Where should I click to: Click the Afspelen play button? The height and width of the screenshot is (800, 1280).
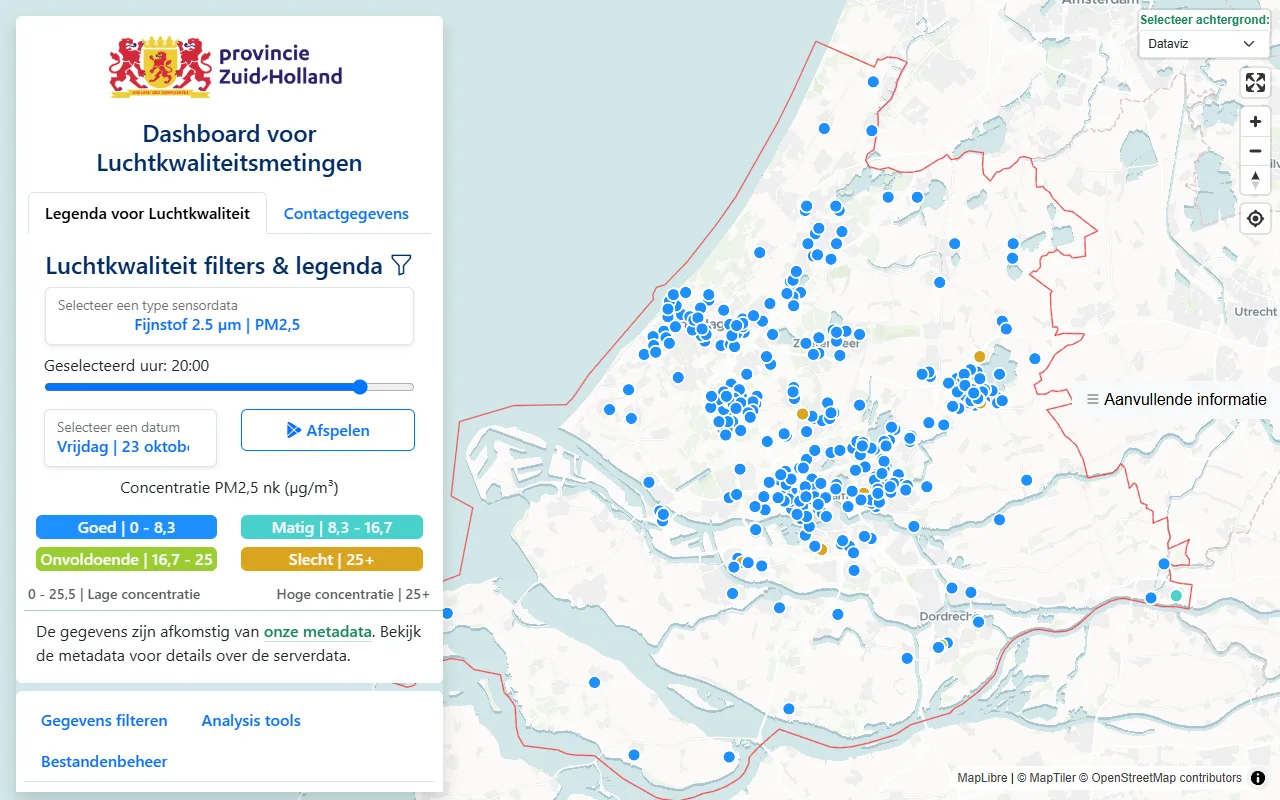[328, 430]
